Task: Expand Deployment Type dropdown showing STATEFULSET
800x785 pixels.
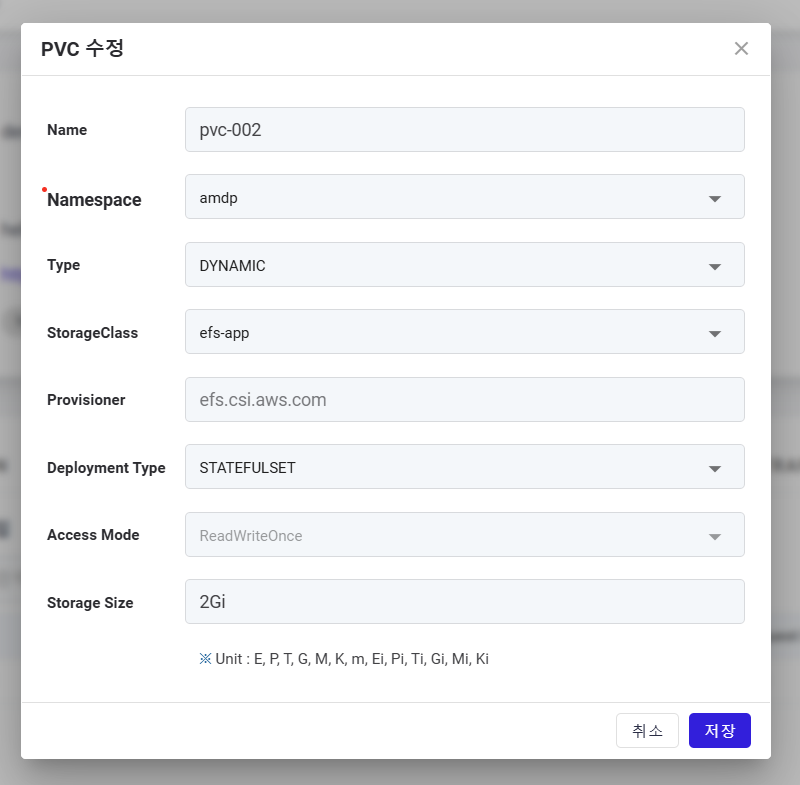Action: pos(464,467)
